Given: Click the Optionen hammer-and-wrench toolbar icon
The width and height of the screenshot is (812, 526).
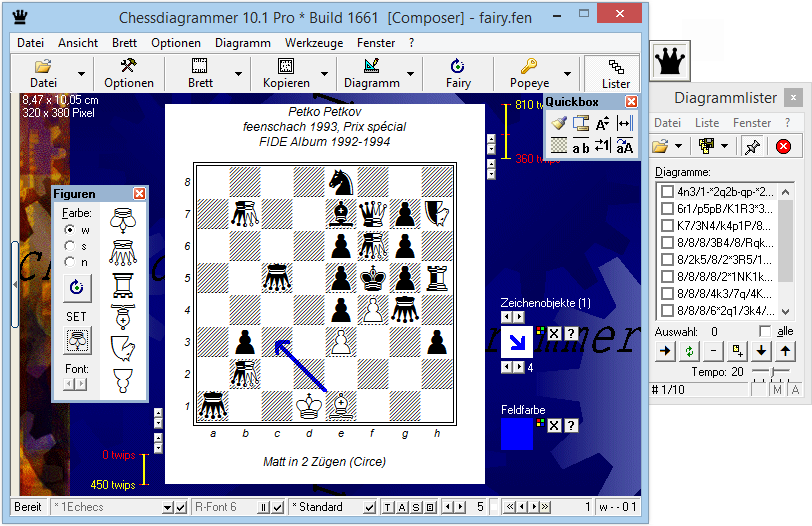Looking at the screenshot, I should (128, 66).
